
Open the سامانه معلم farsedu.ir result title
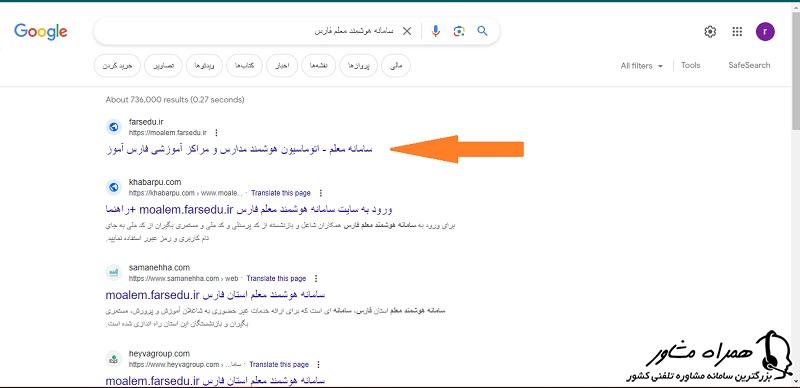click(x=239, y=149)
